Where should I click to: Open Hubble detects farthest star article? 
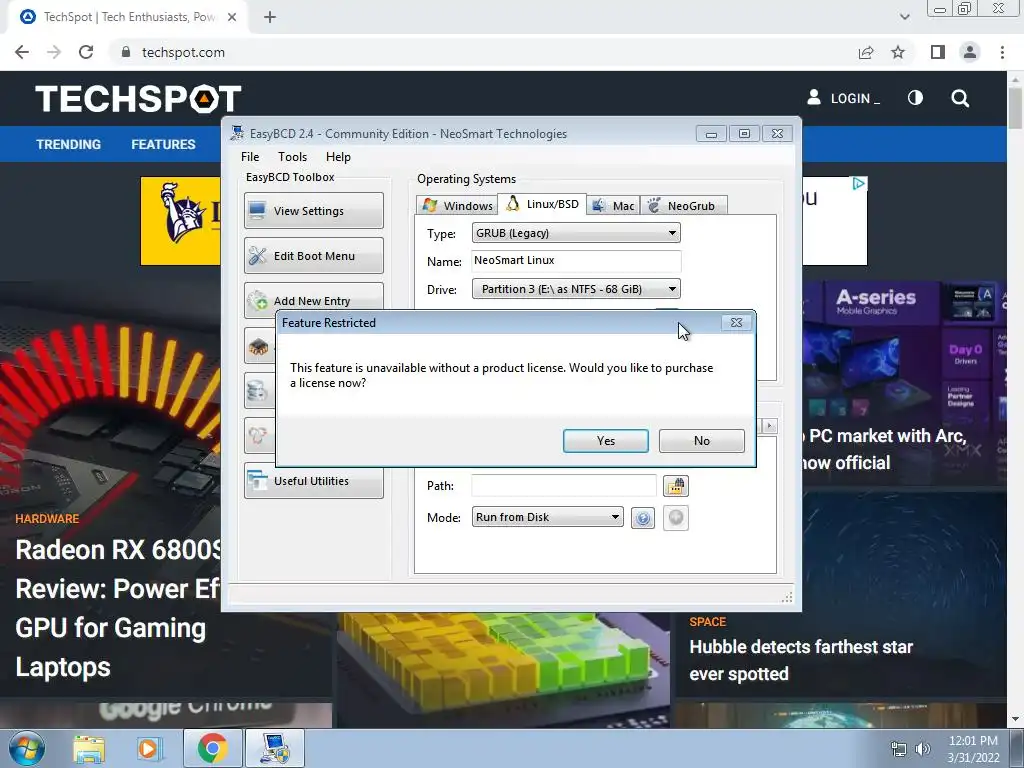(801, 660)
